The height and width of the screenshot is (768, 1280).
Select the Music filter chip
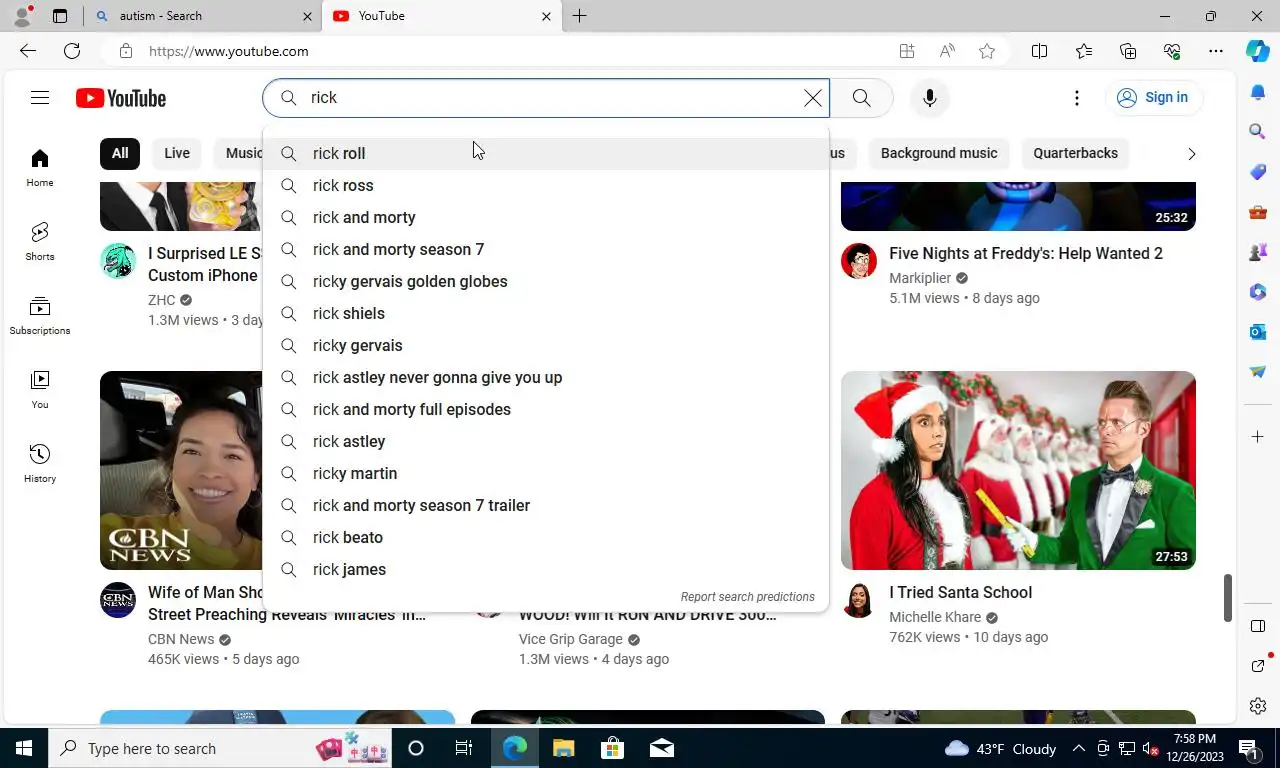pos(239,153)
